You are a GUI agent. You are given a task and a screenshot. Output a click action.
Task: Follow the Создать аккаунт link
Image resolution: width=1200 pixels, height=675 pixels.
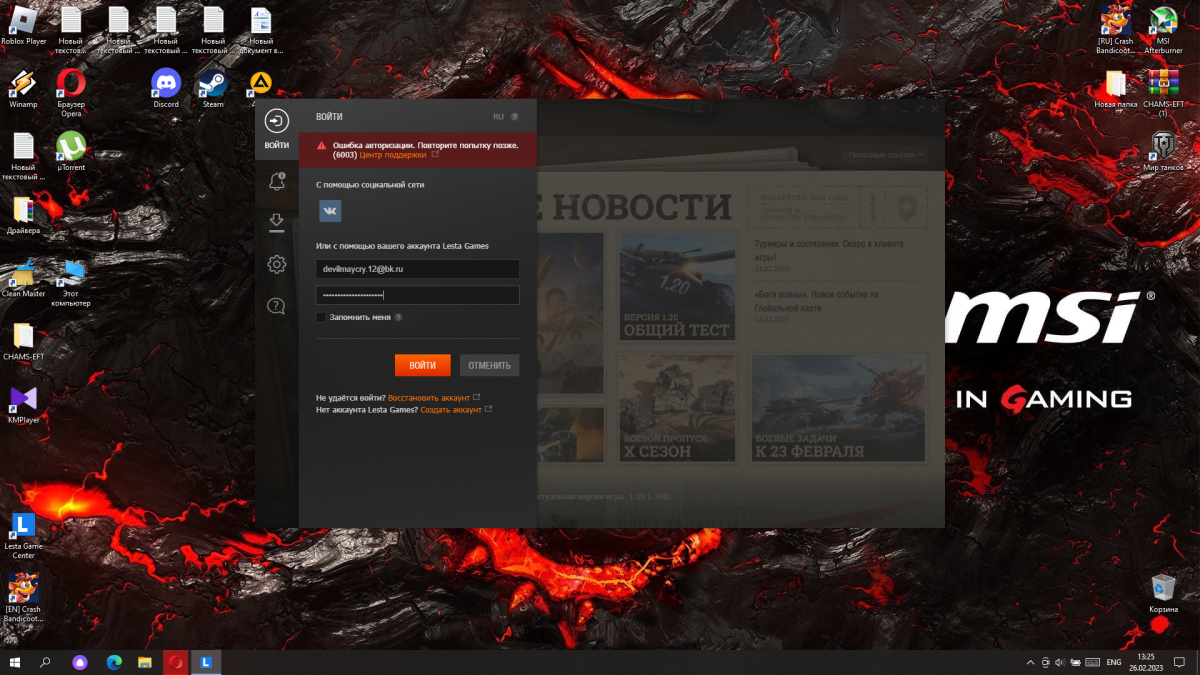(450, 409)
